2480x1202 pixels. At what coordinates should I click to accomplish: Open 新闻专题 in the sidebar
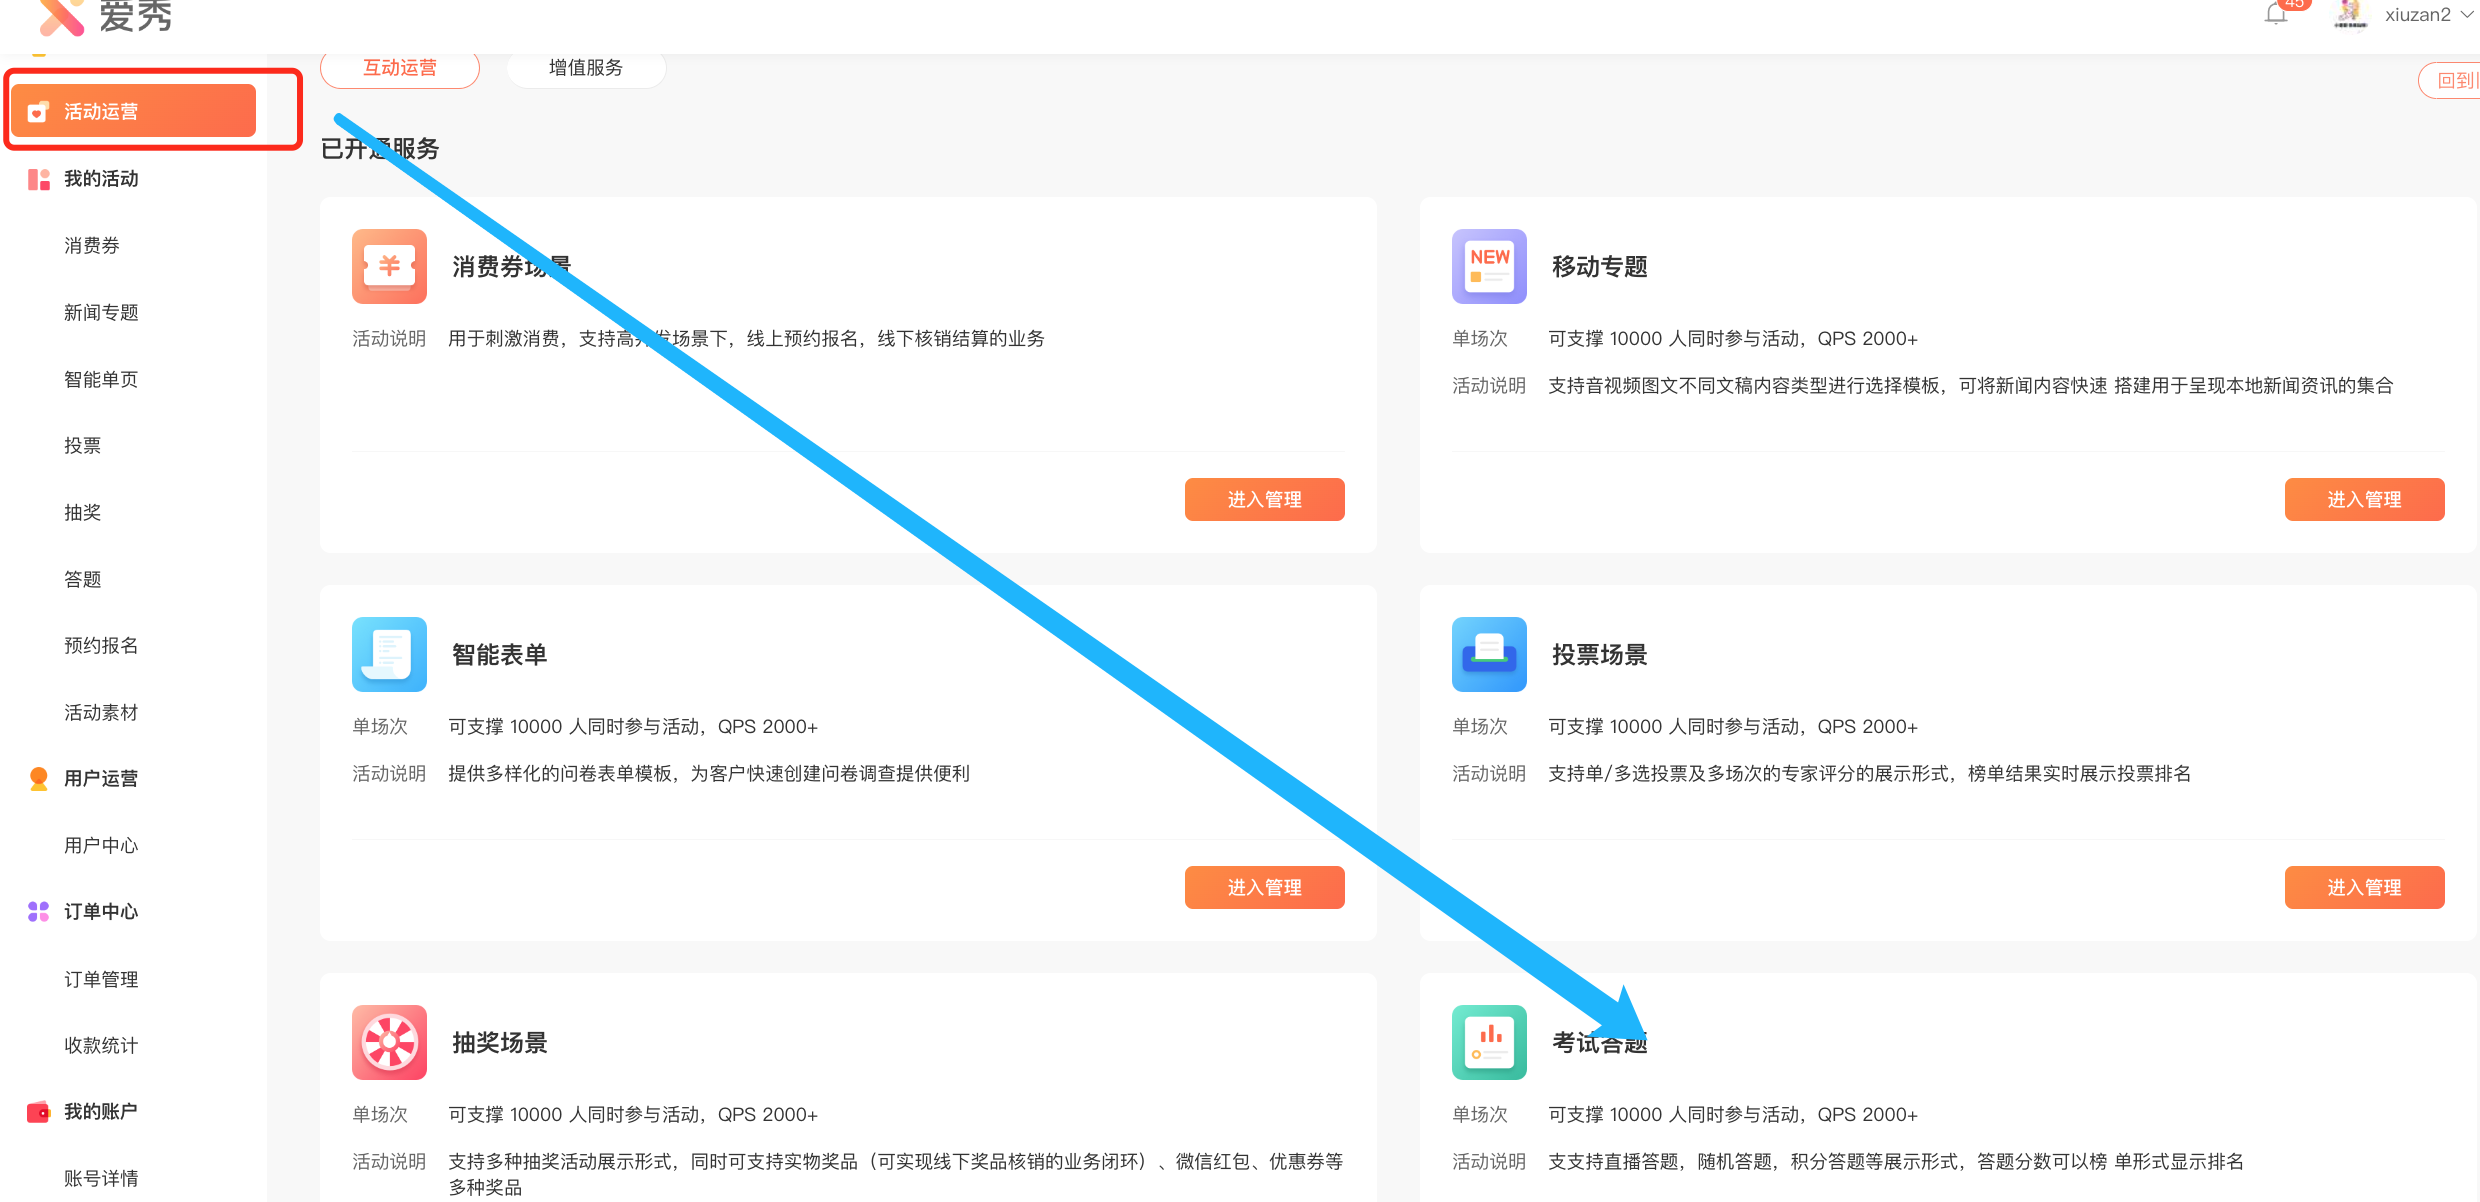[x=101, y=313]
